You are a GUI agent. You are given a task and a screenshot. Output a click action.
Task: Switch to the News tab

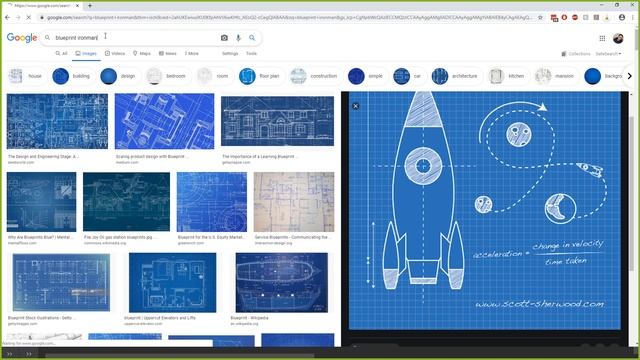tap(168, 53)
